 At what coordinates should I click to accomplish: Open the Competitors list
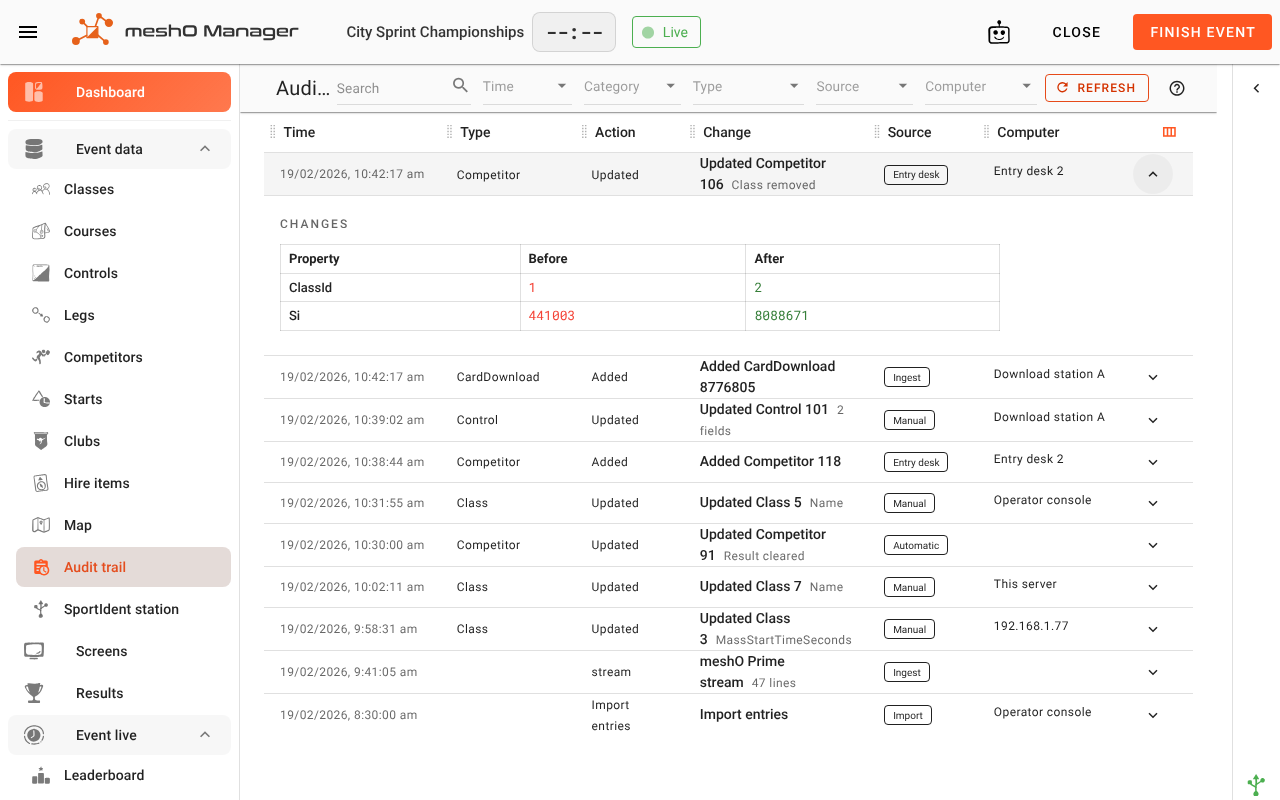click(124, 357)
